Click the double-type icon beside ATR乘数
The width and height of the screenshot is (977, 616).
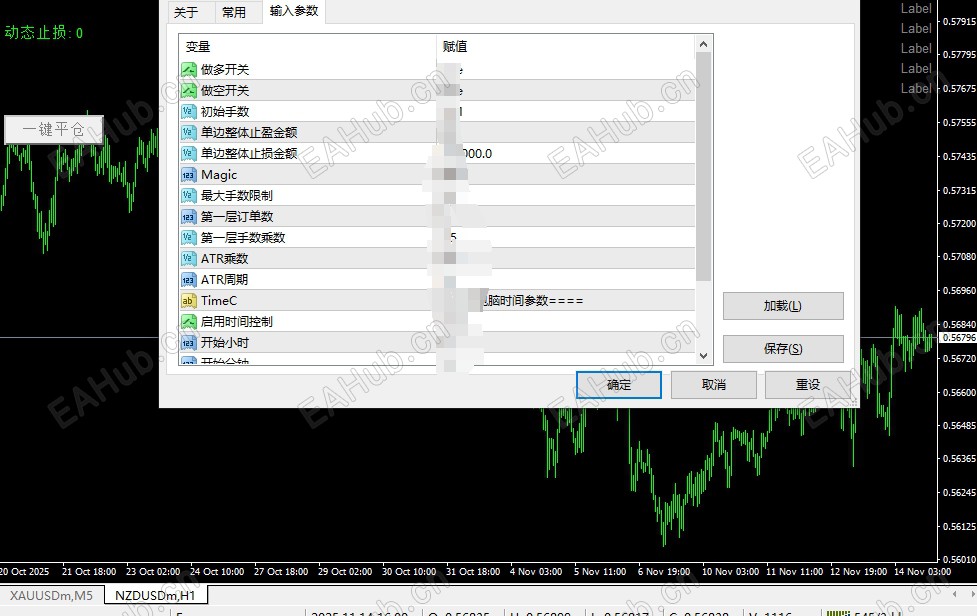point(187,258)
